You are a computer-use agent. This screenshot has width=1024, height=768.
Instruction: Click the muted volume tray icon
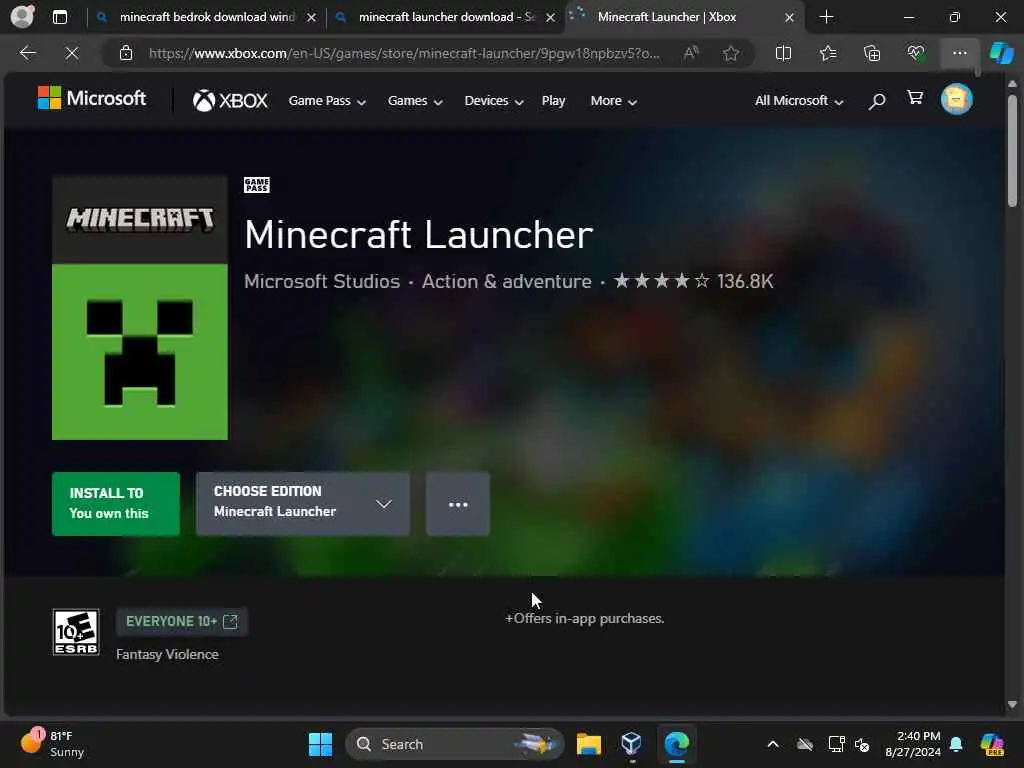[862, 744]
